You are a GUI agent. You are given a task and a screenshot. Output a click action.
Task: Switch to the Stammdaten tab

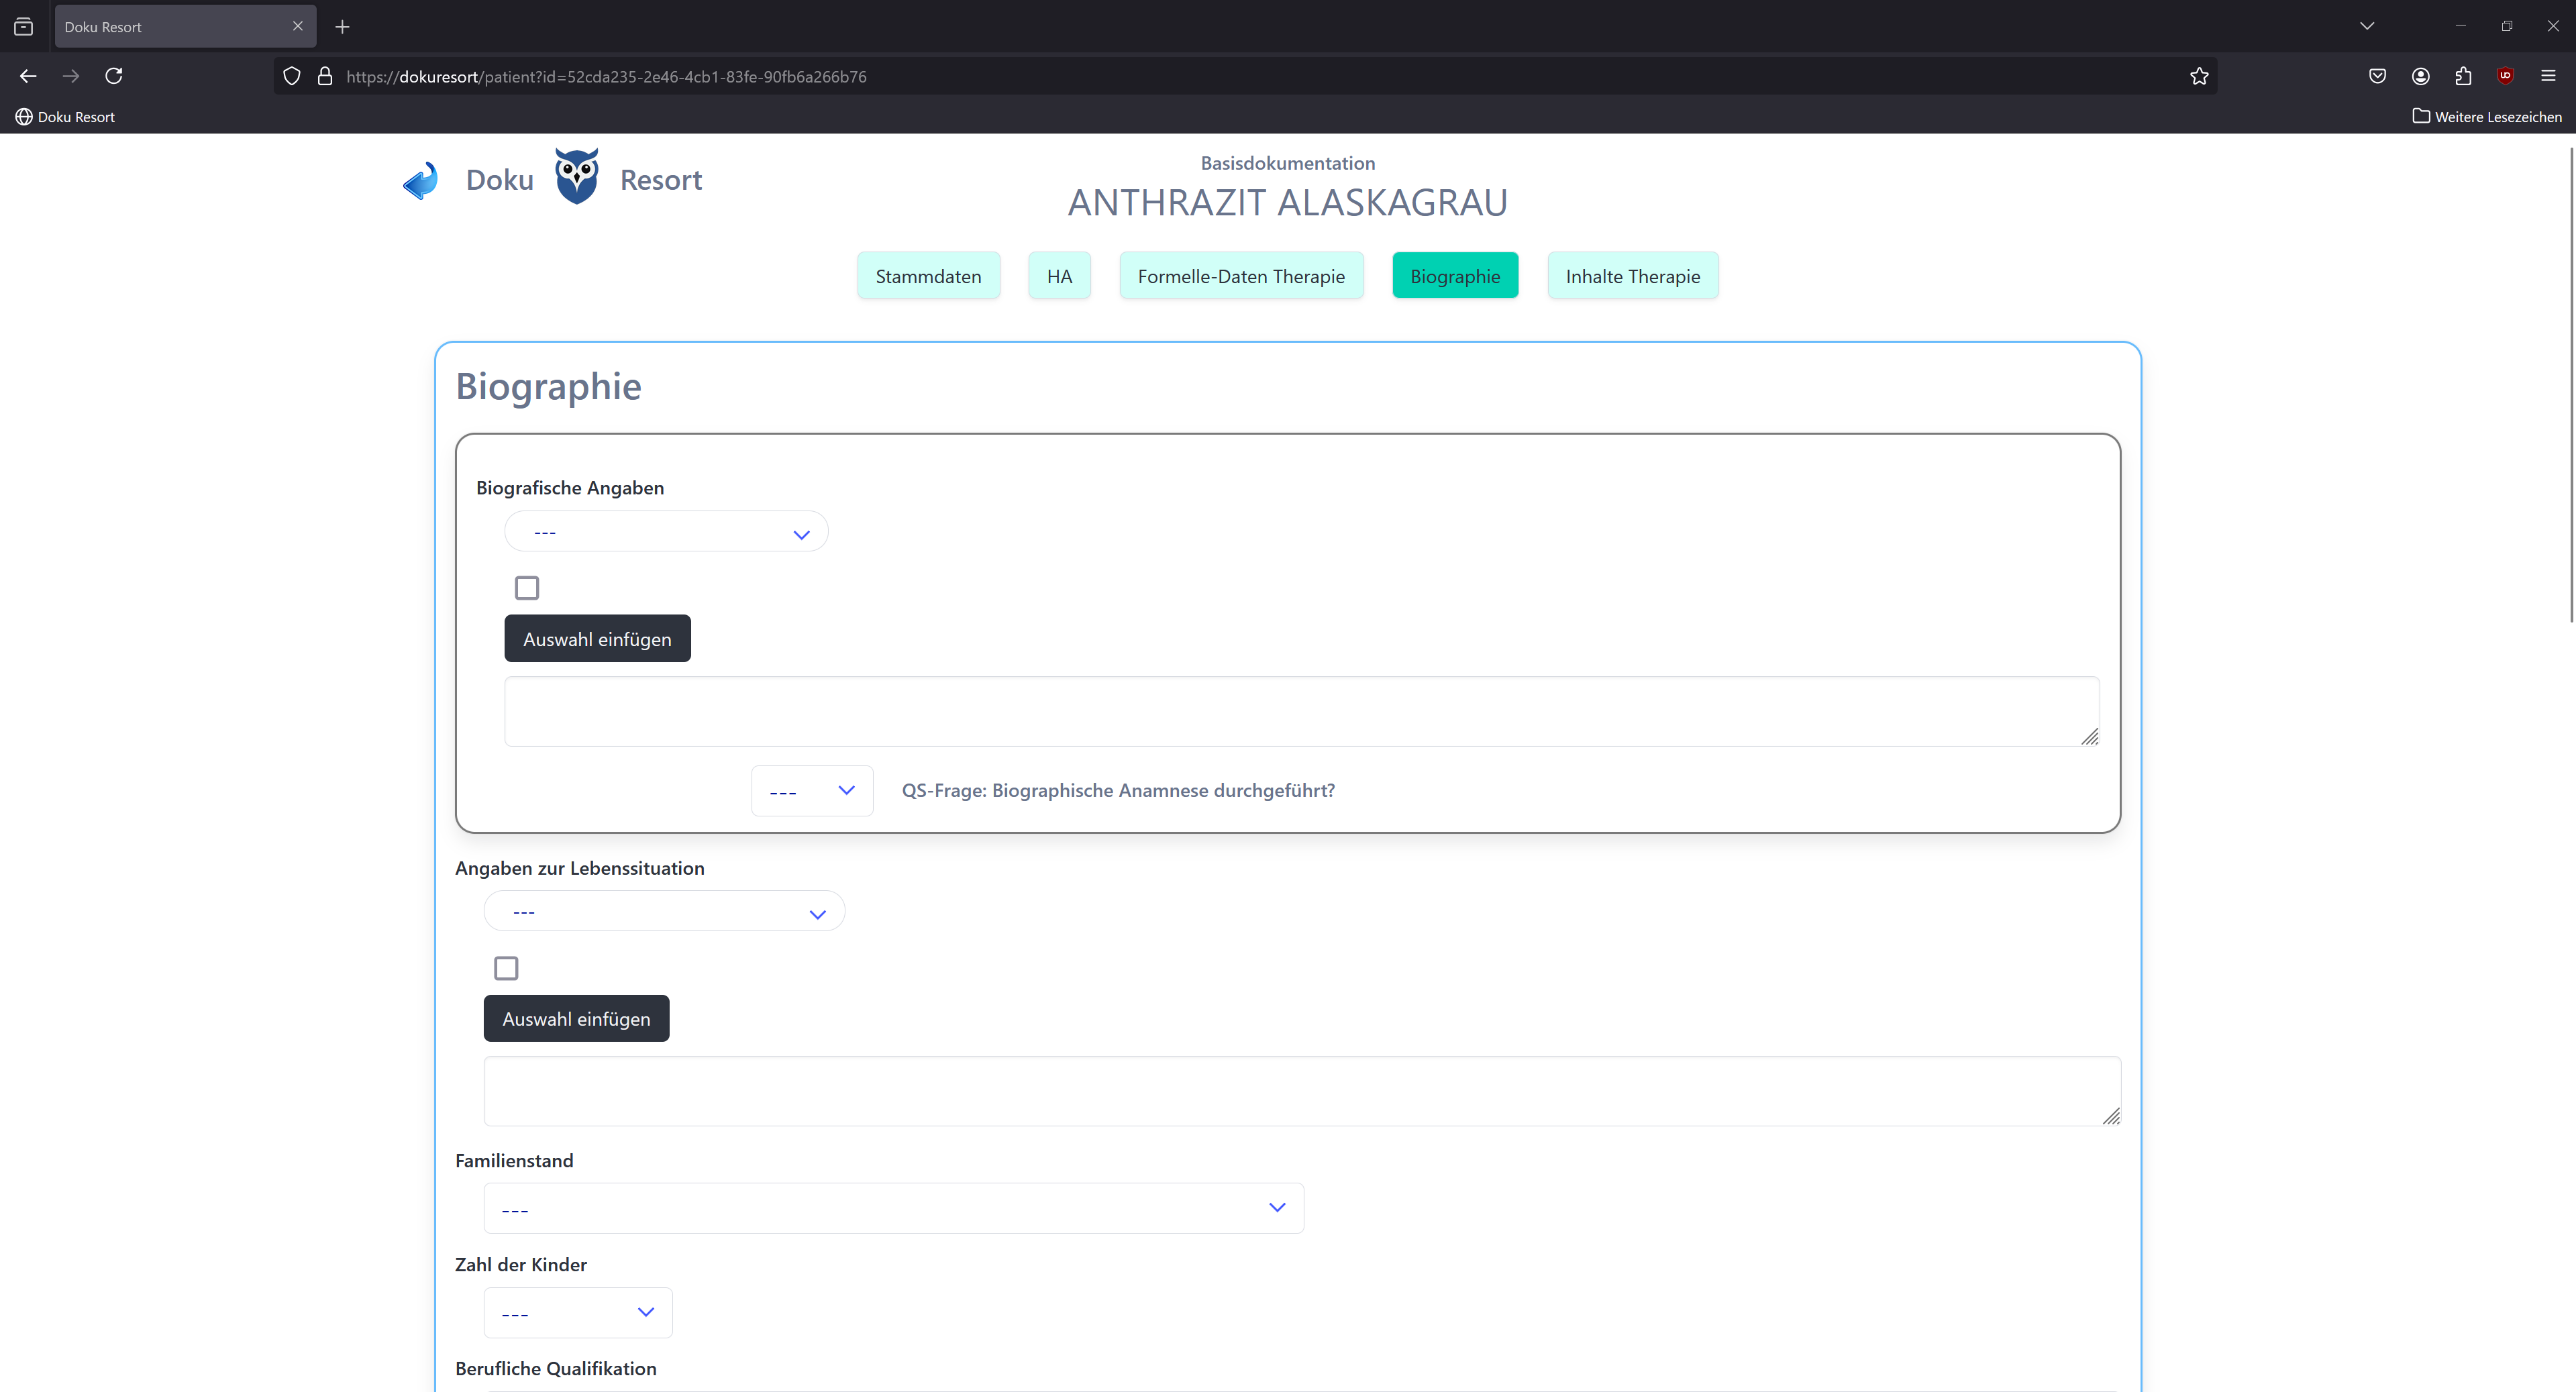(x=928, y=276)
